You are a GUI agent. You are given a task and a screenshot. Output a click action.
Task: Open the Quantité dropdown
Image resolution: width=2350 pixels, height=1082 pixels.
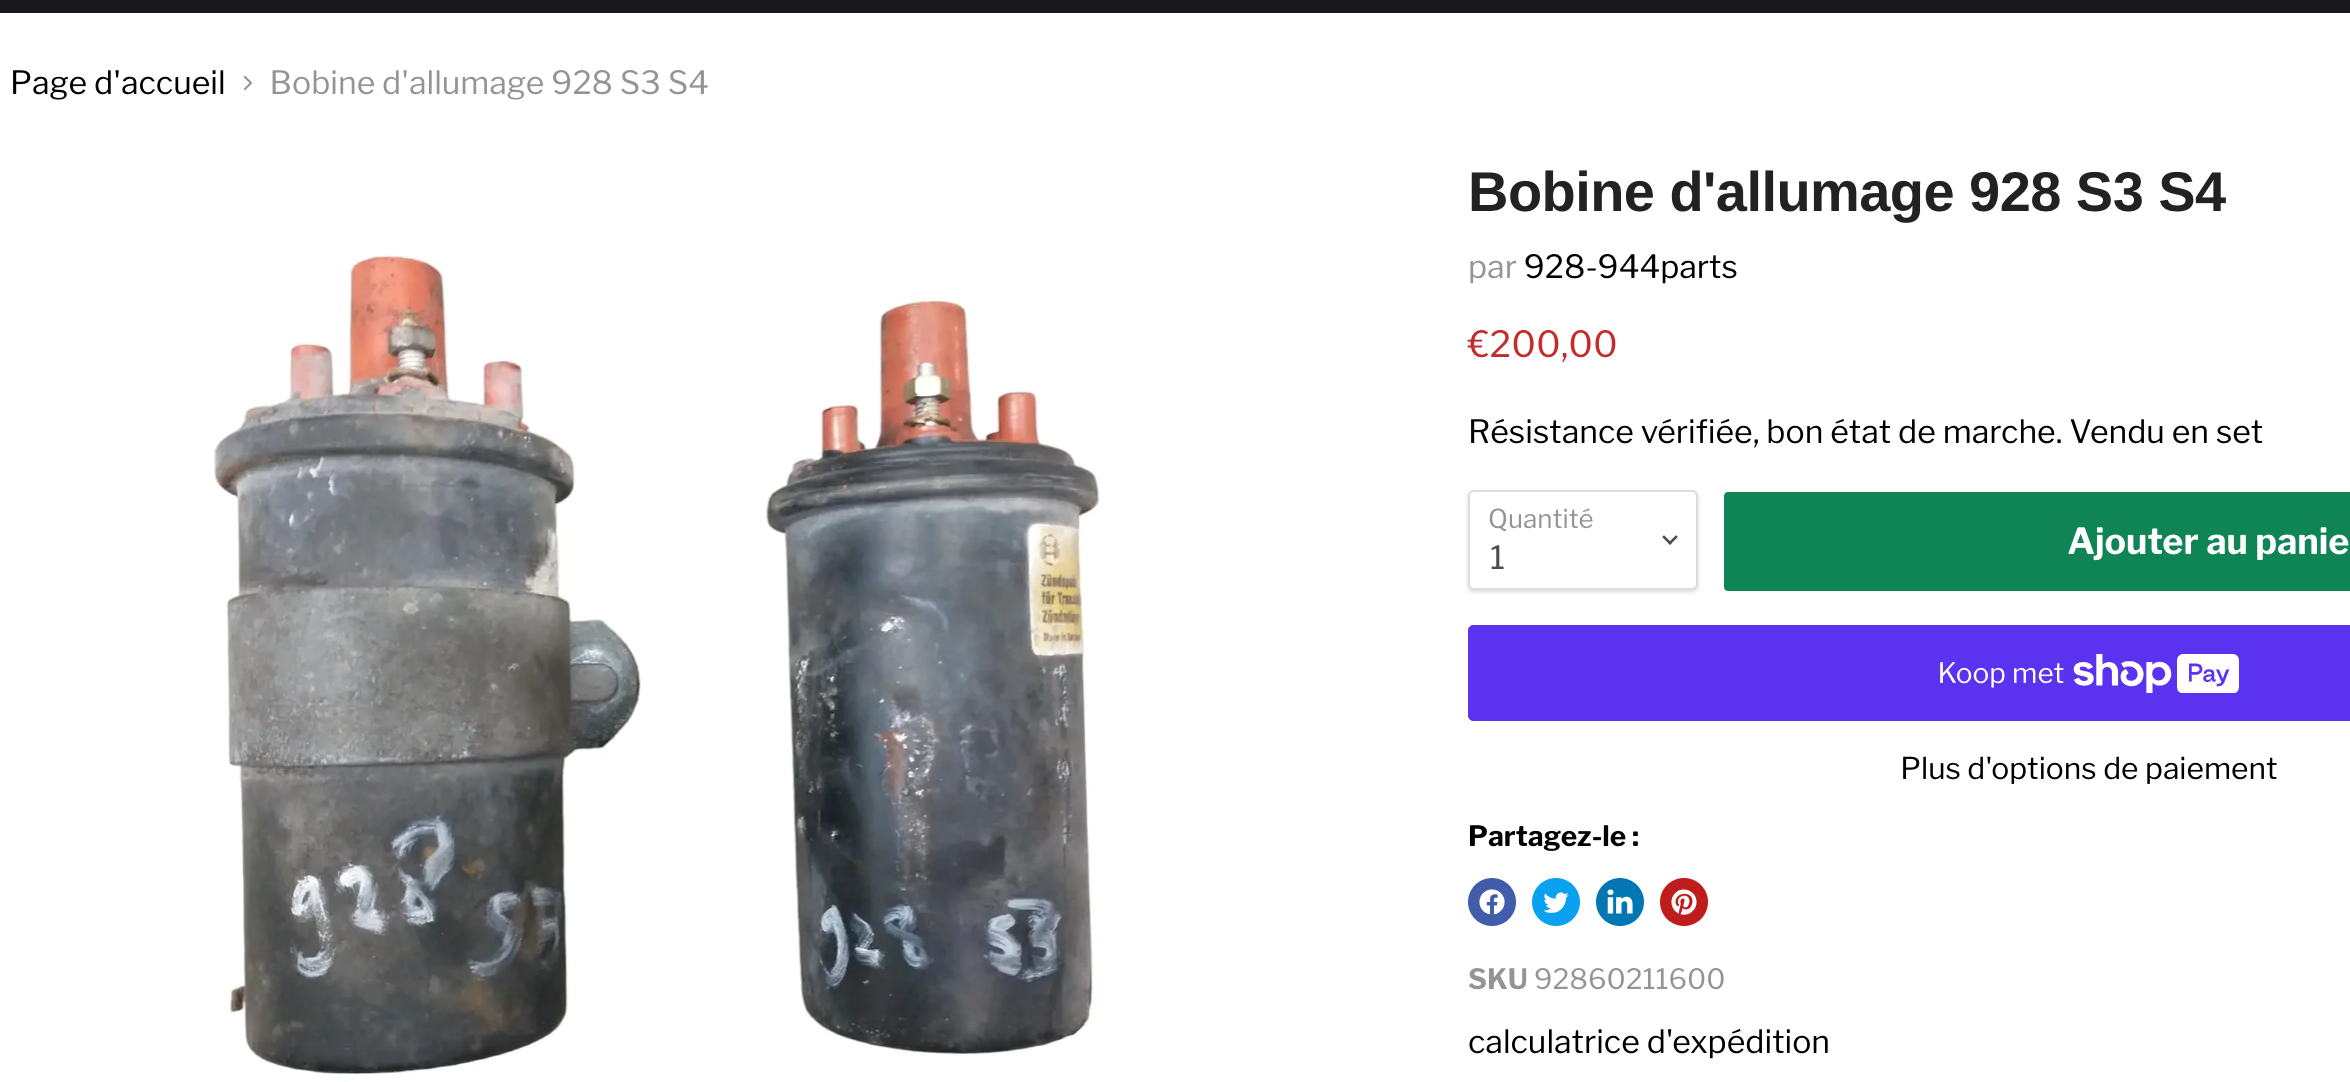click(1582, 540)
